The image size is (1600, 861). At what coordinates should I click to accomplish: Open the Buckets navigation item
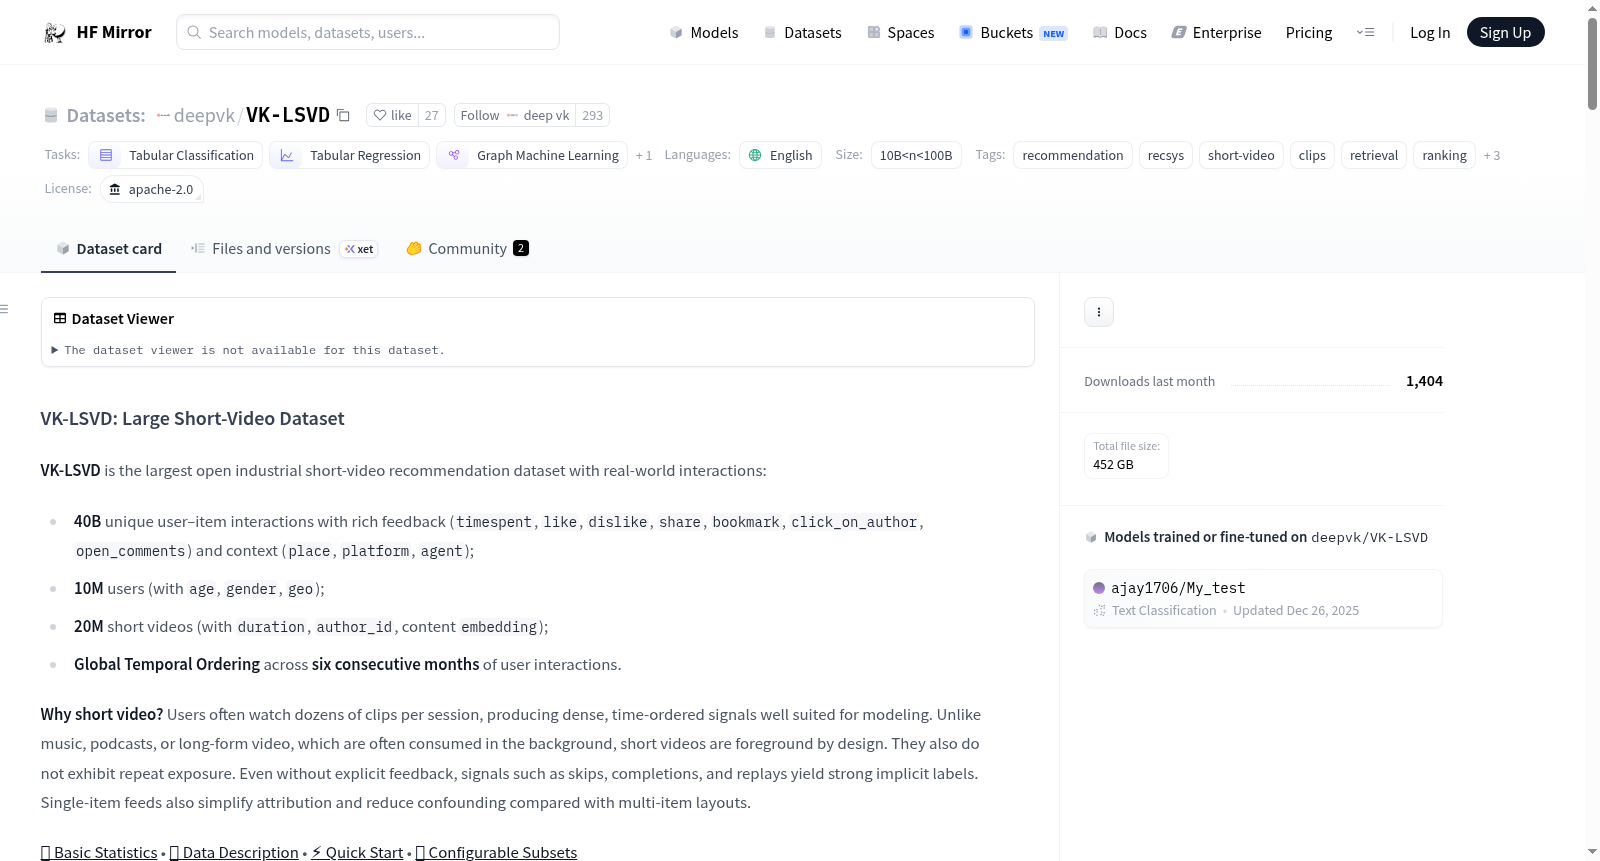pos(1013,33)
